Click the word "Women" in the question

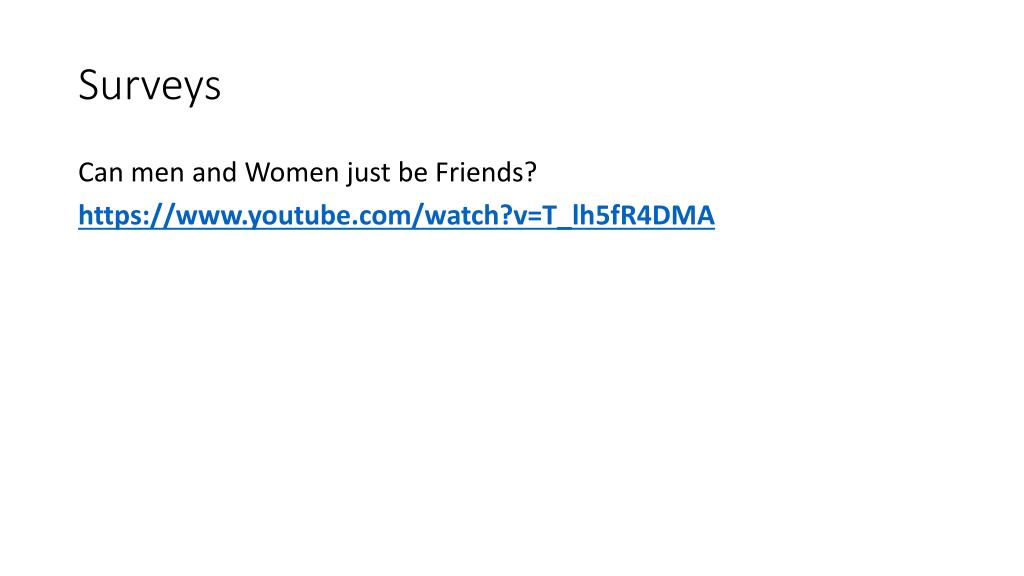[x=292, y=172]
